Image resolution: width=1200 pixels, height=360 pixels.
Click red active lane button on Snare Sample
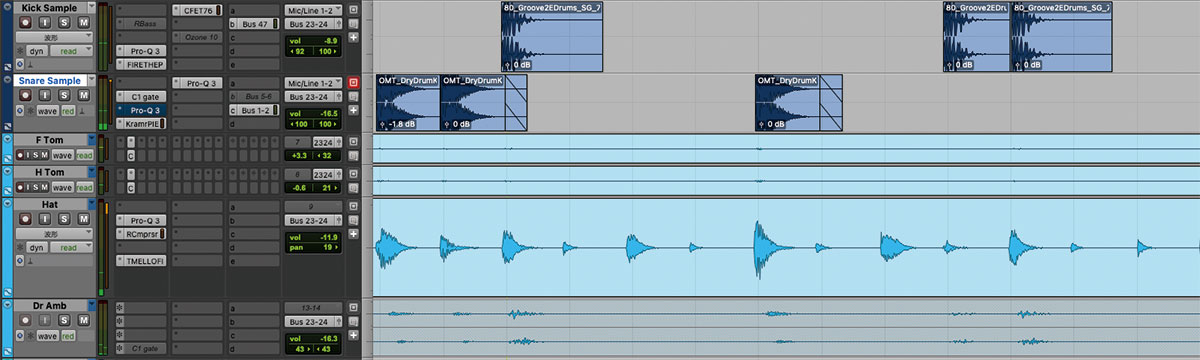coord(353,83)
